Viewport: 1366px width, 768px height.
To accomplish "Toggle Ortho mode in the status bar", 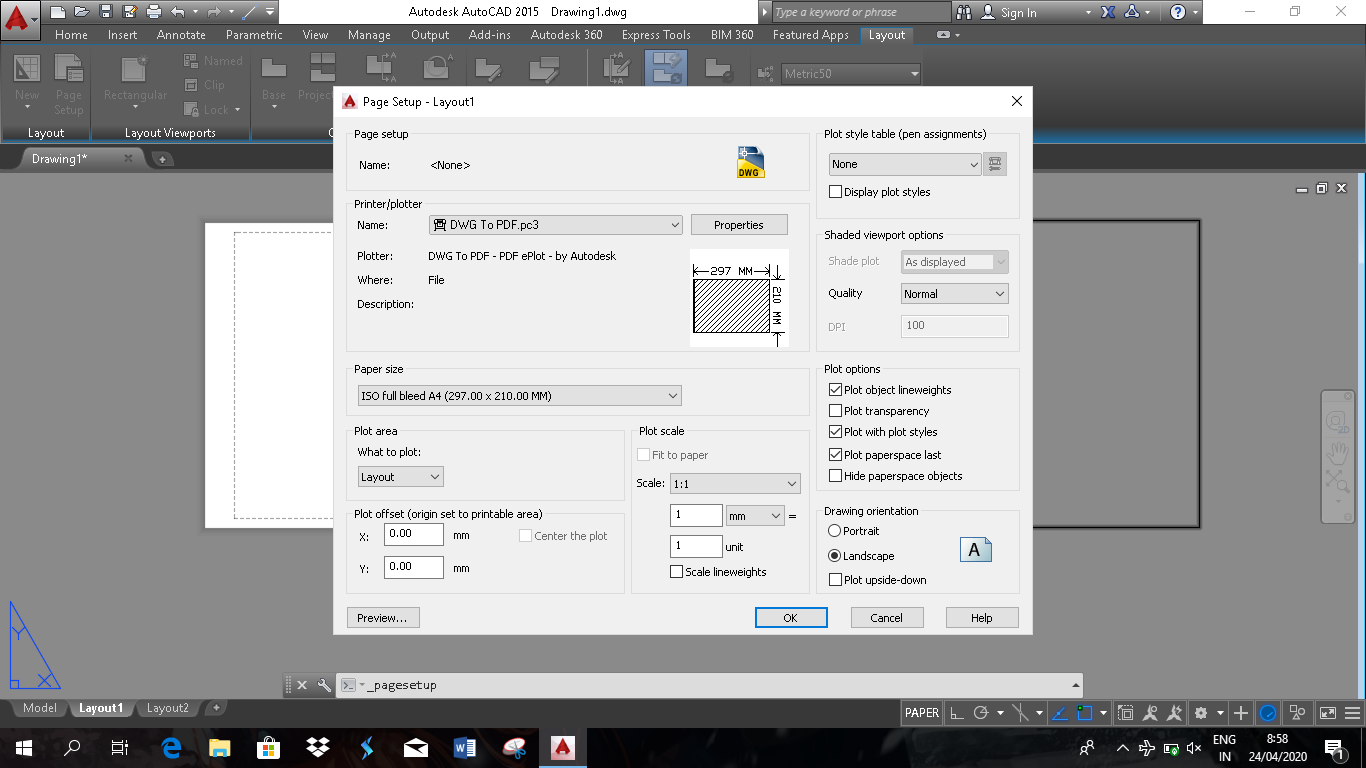I will click(x=956, y=712).
